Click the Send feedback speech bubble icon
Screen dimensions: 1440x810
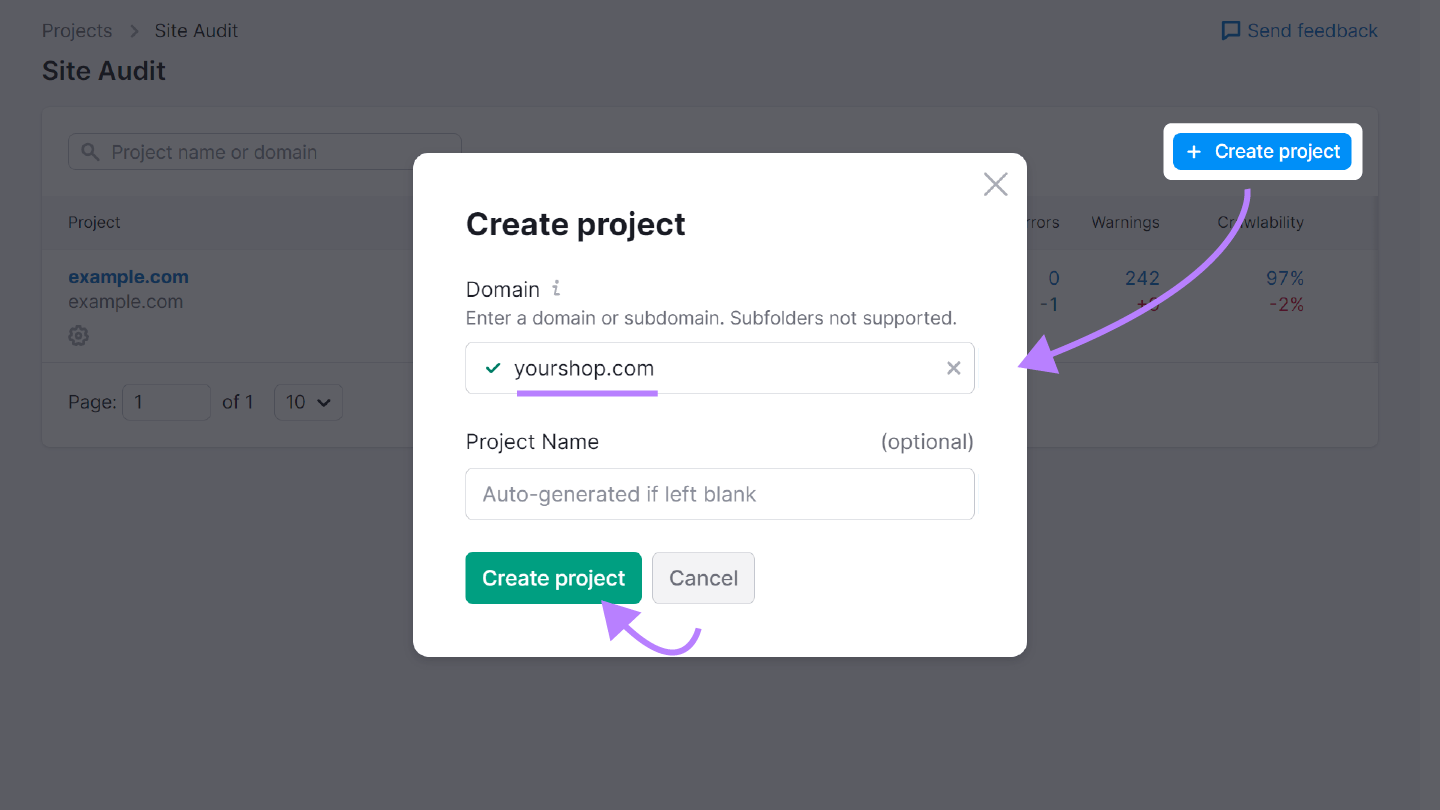pos(1231,30)
